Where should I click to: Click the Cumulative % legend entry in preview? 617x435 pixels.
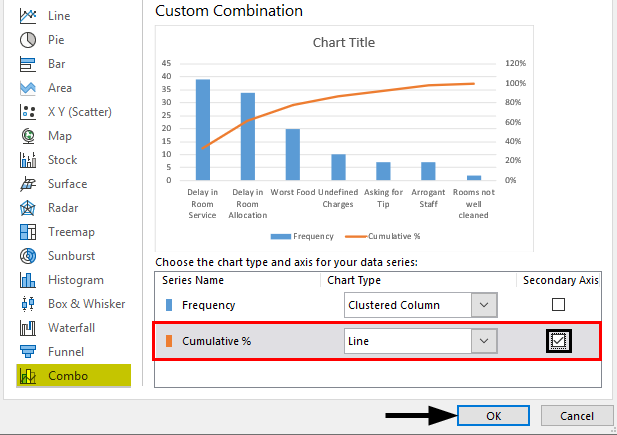coord(382,236)
